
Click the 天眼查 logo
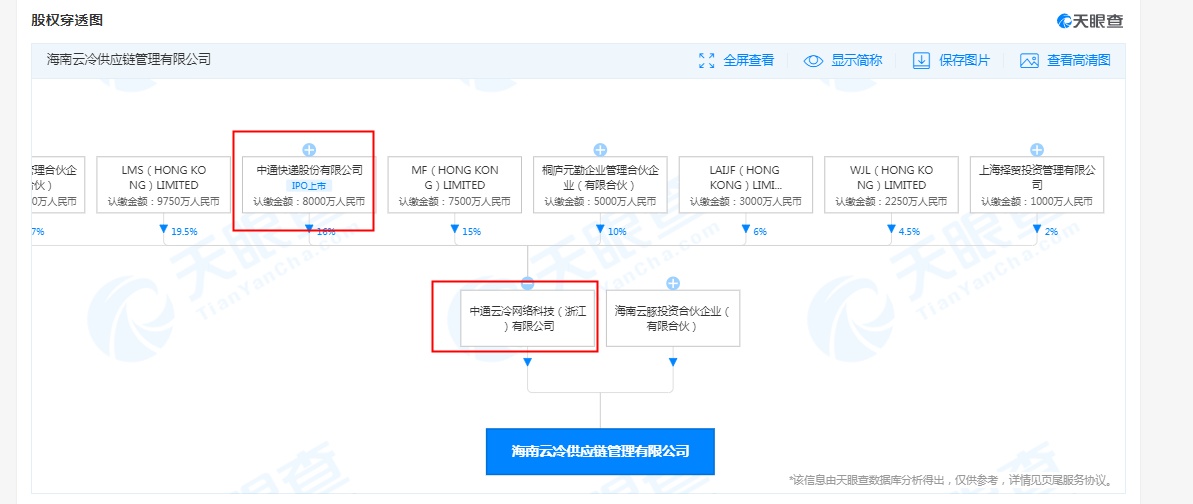1090,21
